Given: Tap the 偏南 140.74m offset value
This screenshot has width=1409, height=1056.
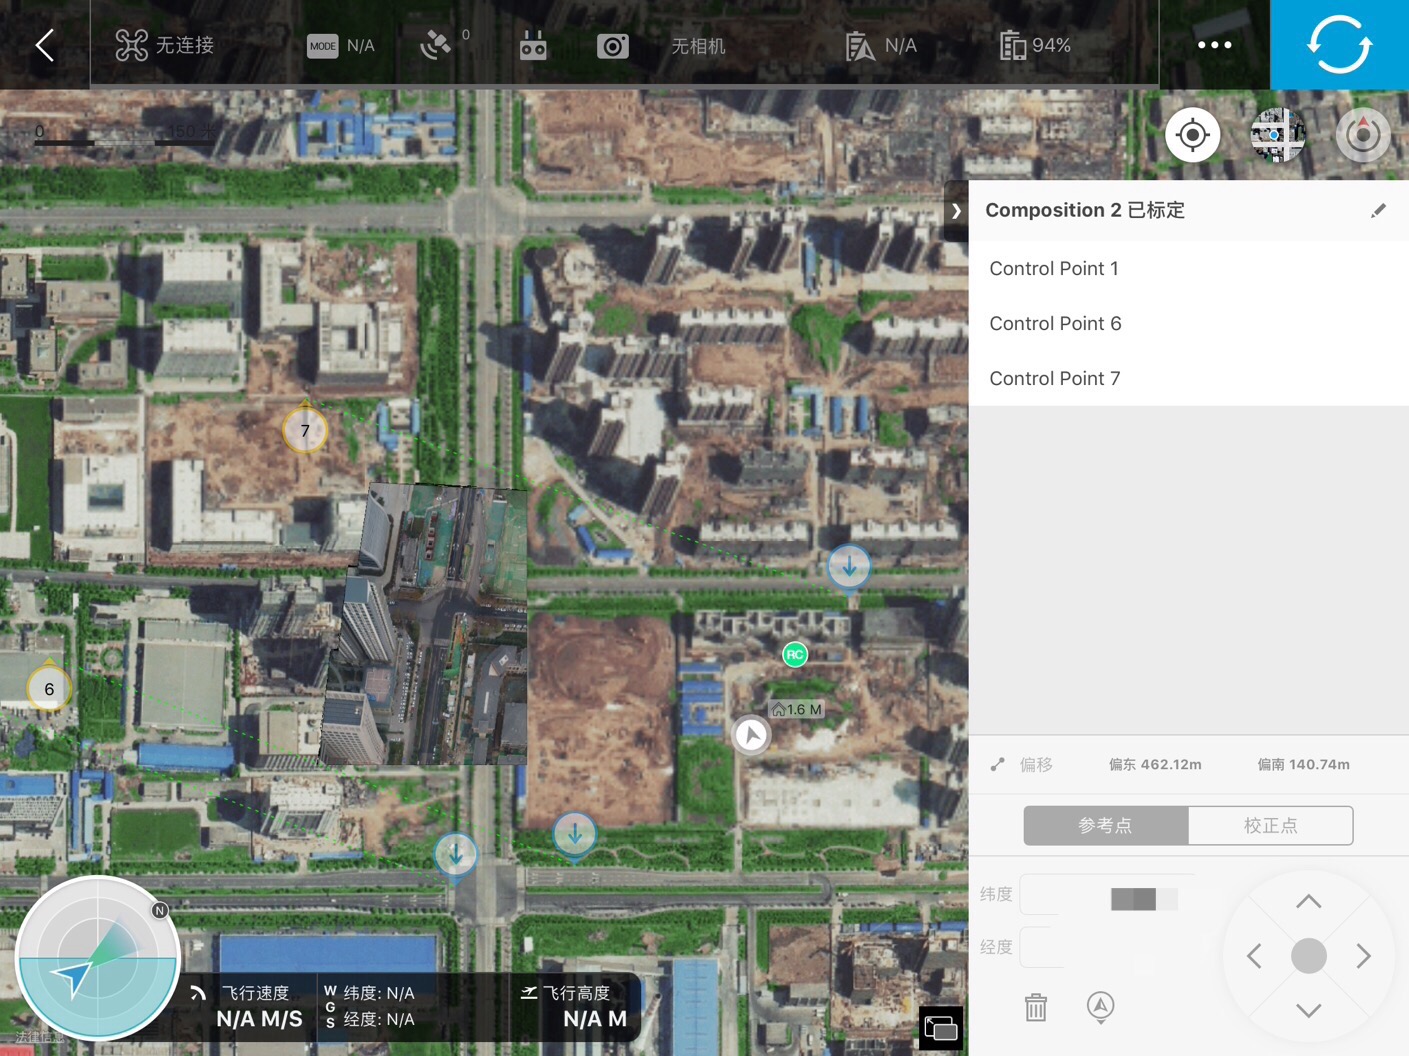Looking at the screenshot, I should point(1303,765).
